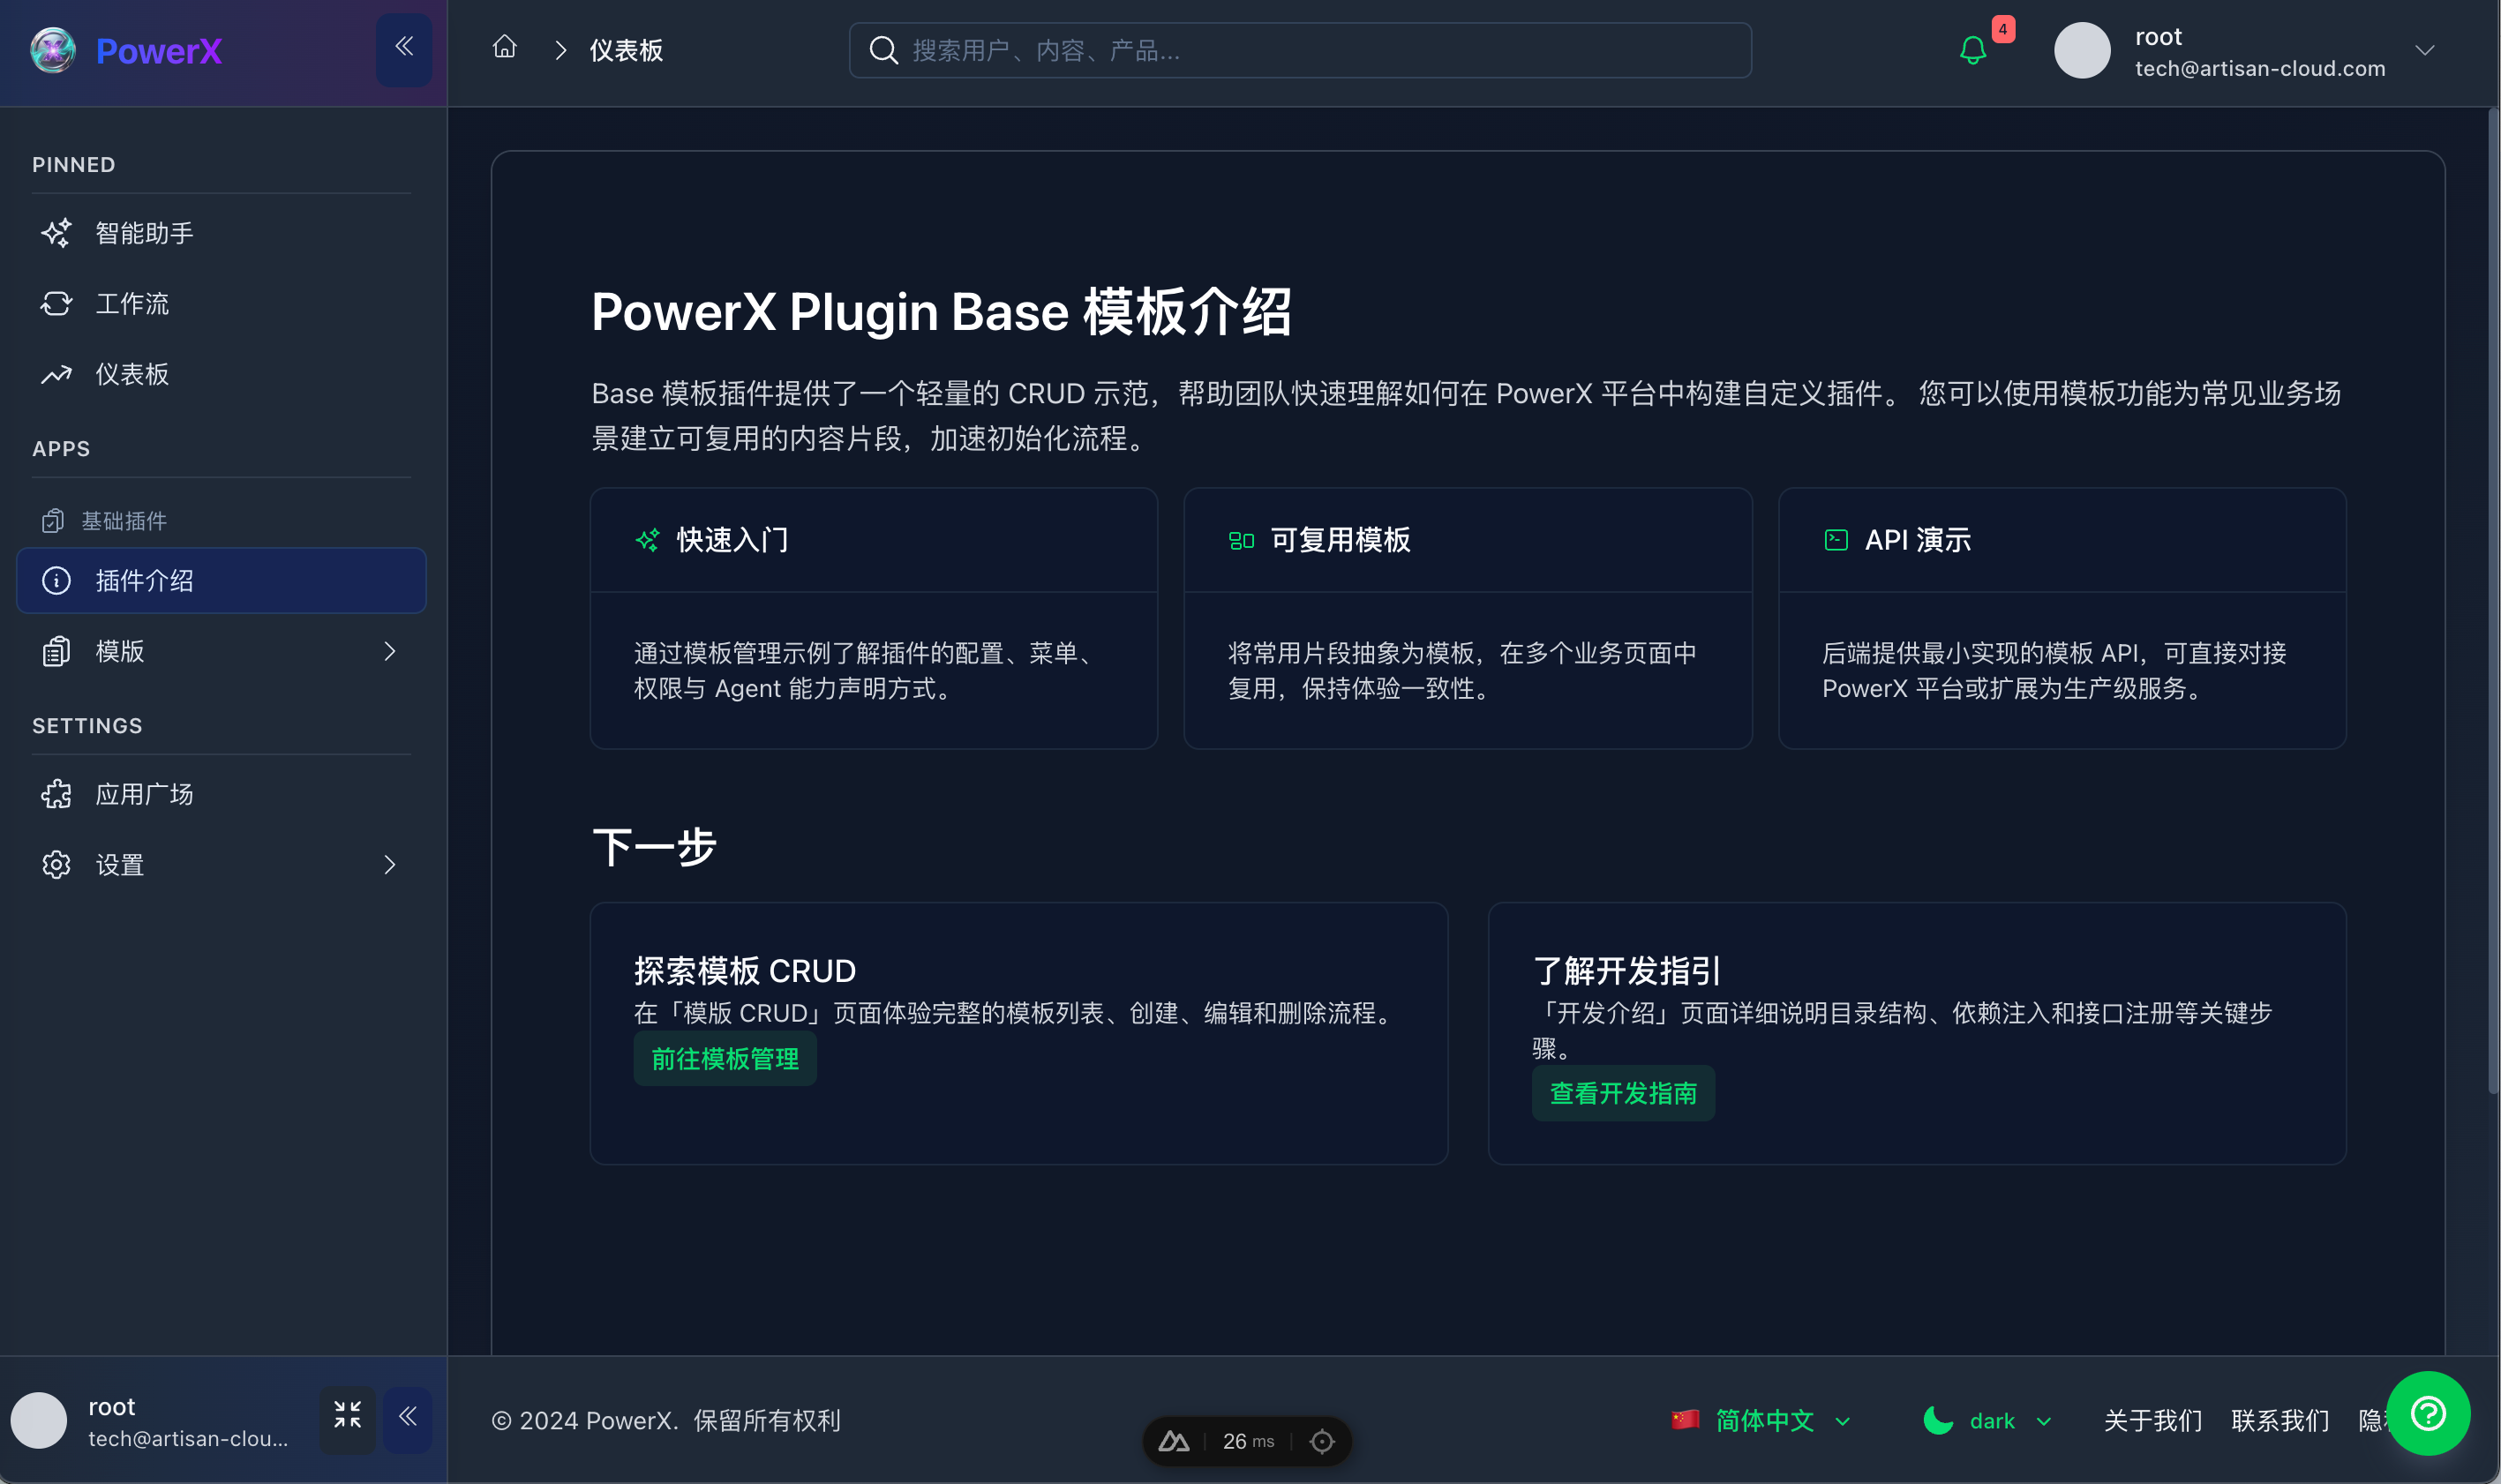Click the 查看开发指南 button
Image resolution: width=2501 pixels, height=1484 pixels.
click(x=1622, y=1093)
